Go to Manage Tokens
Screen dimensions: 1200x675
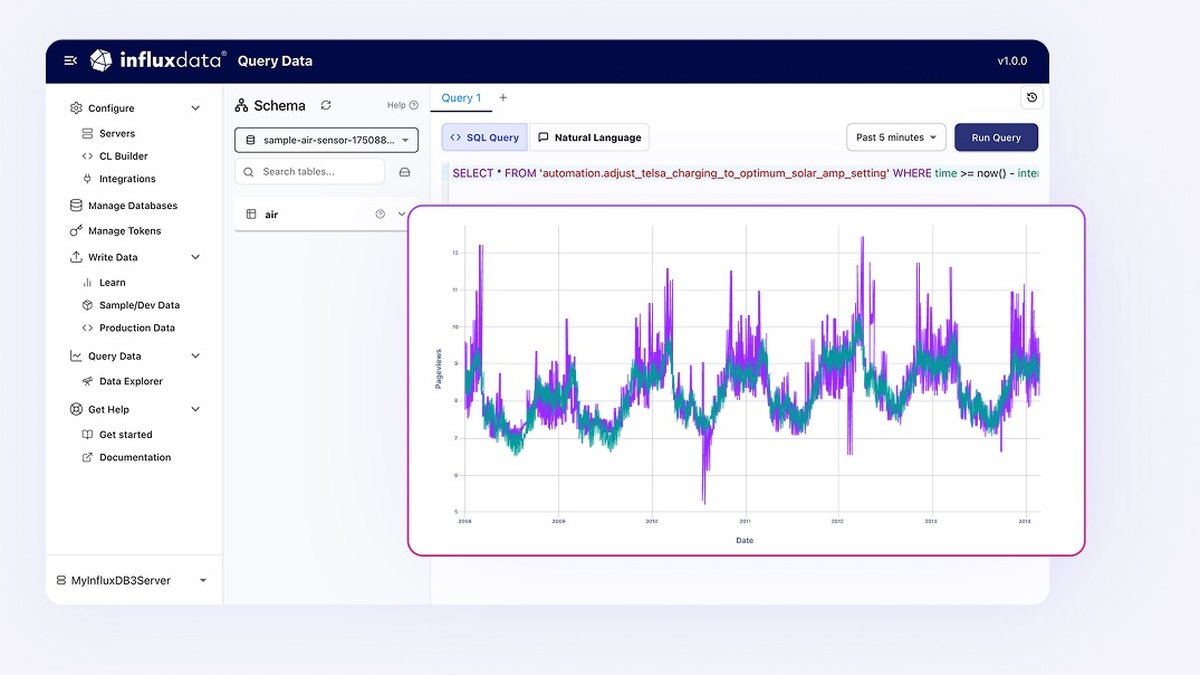tap(124, 231)
